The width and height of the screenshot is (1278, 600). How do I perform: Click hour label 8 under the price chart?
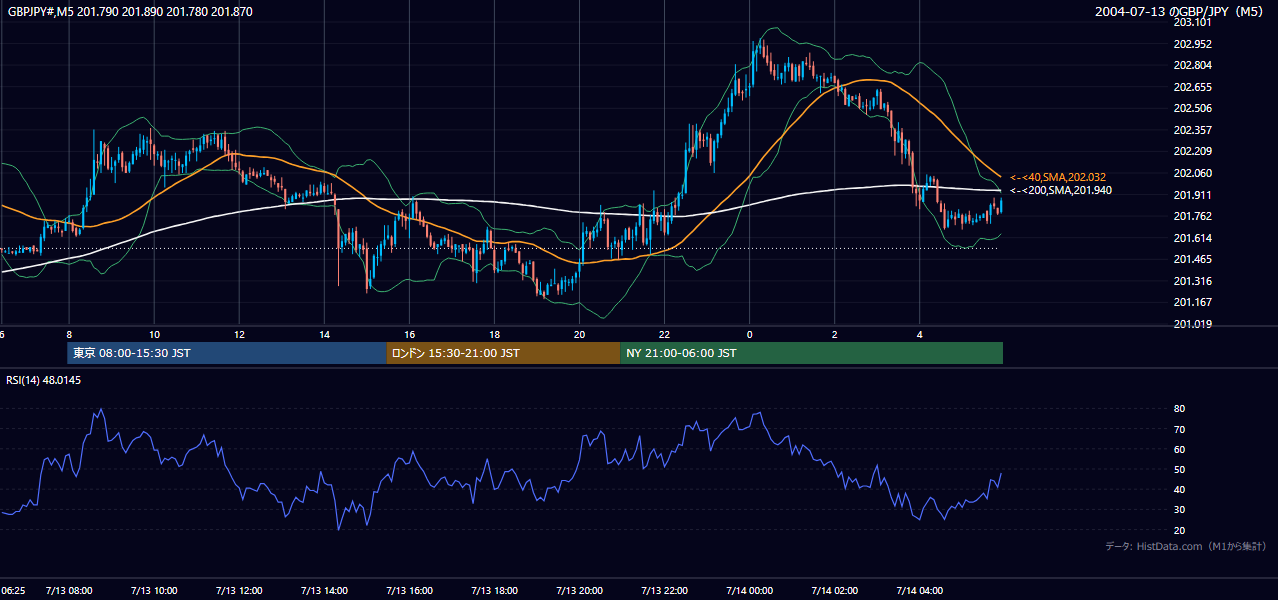click(69, 334)
